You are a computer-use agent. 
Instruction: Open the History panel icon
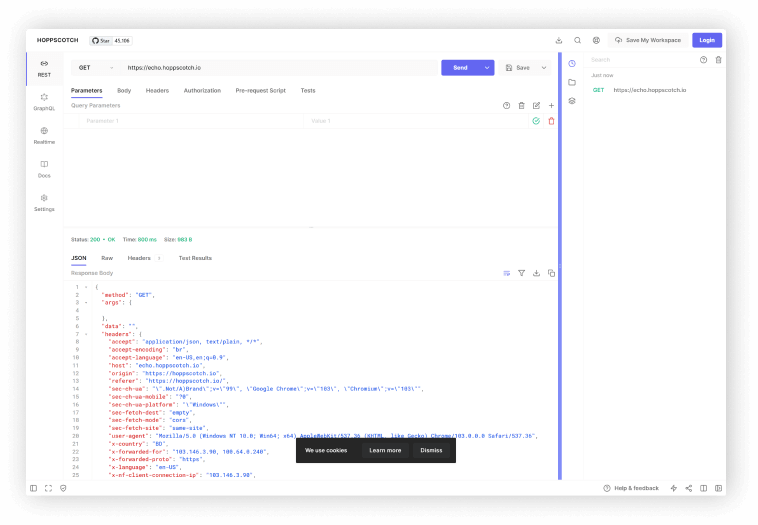click(572, 63)
